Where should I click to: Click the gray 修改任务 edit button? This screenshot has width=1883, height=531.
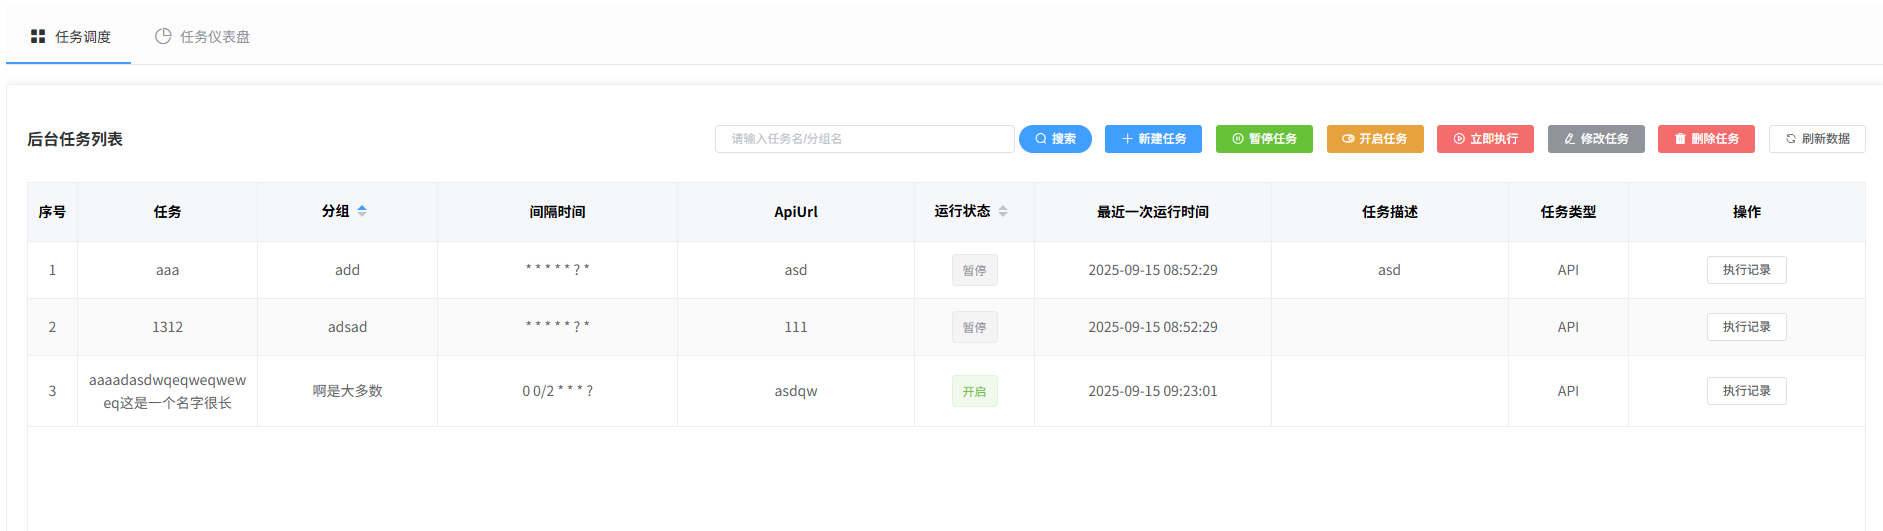tap(1596, 139)
